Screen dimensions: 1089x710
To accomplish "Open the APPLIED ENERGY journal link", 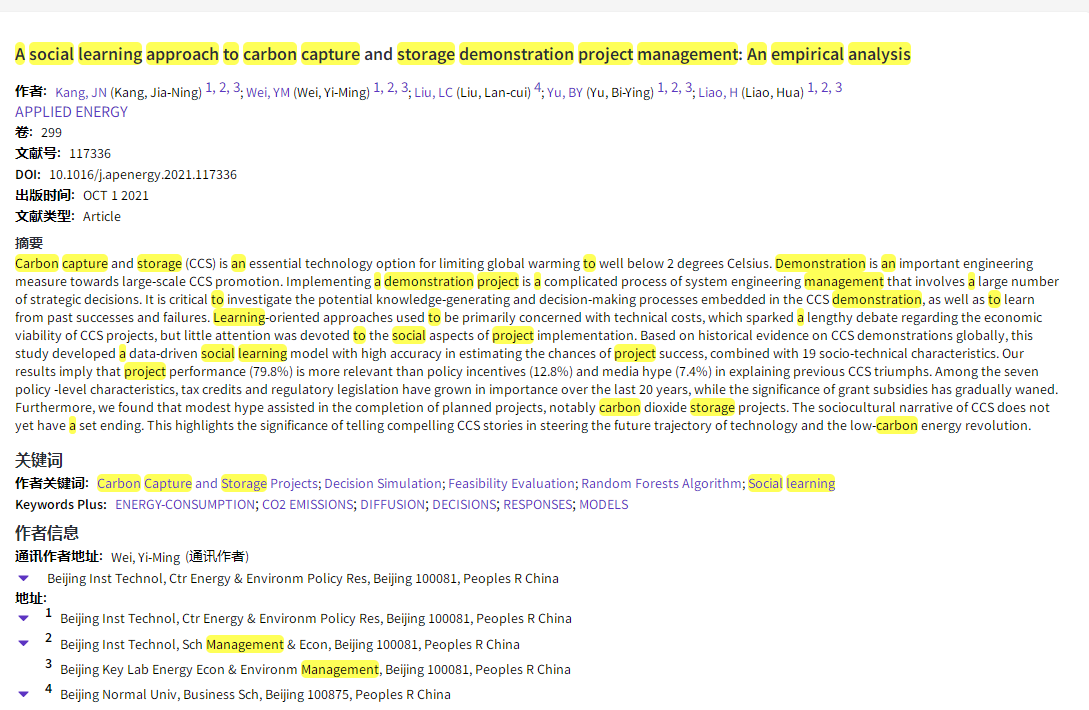I will pyautogui.click(x=71, y=112).
